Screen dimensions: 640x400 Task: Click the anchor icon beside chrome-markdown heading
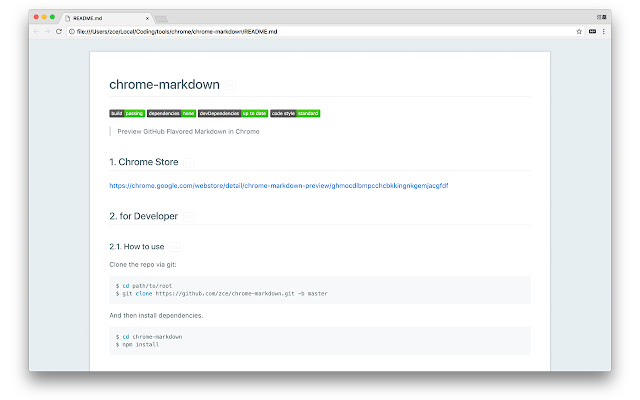230,85
